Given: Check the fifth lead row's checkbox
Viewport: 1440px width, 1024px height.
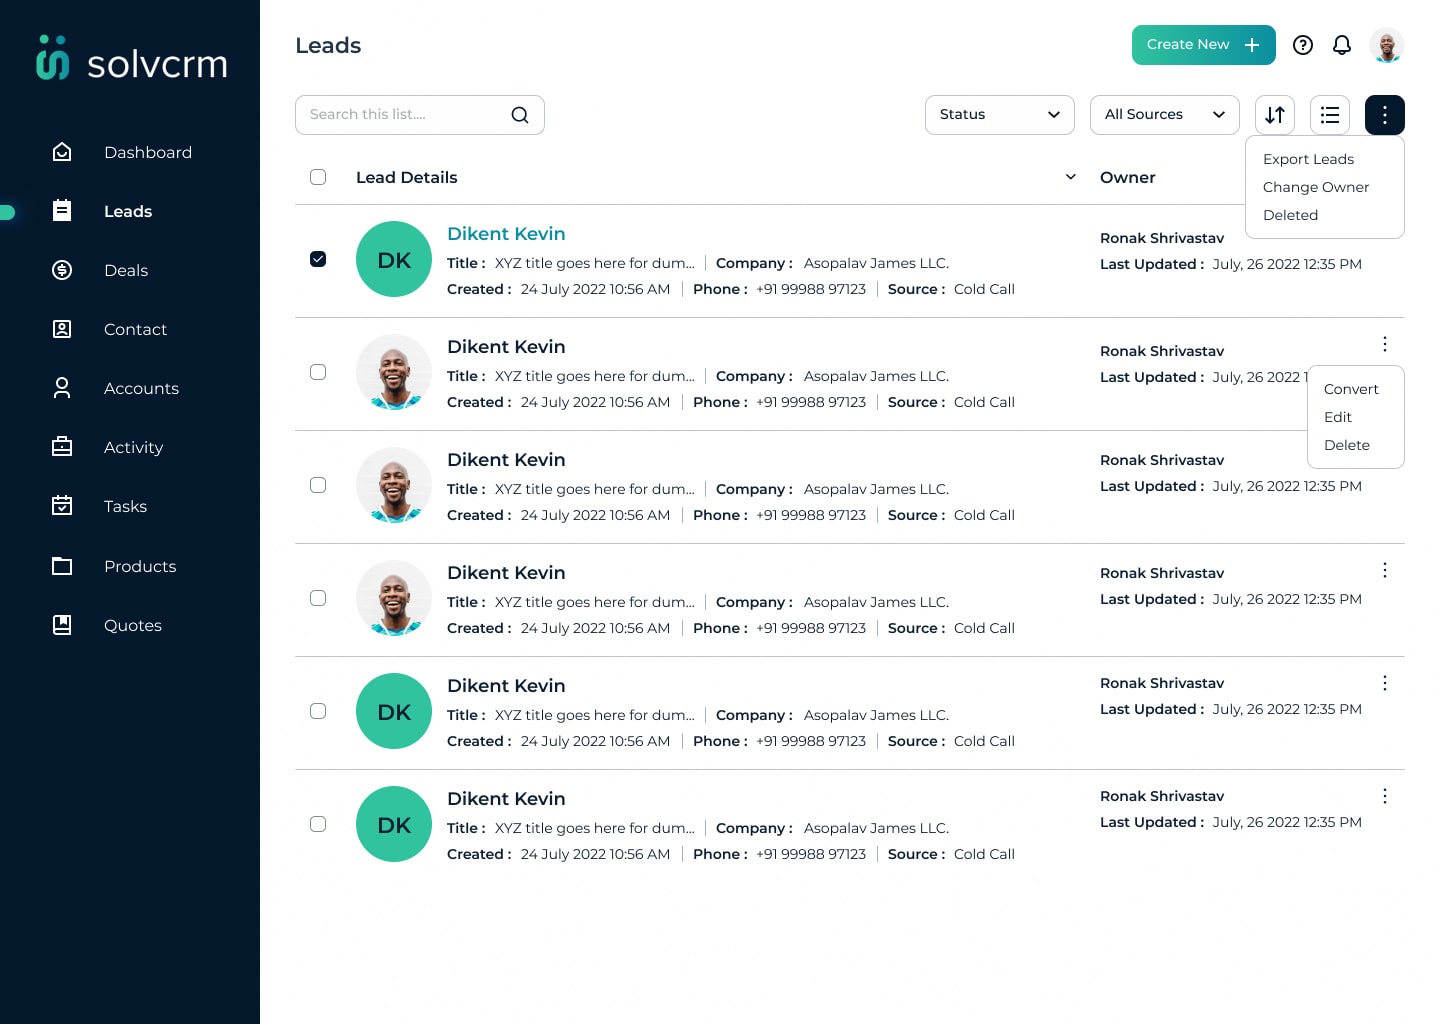Looking at the screenshot, I should [318, 711].
